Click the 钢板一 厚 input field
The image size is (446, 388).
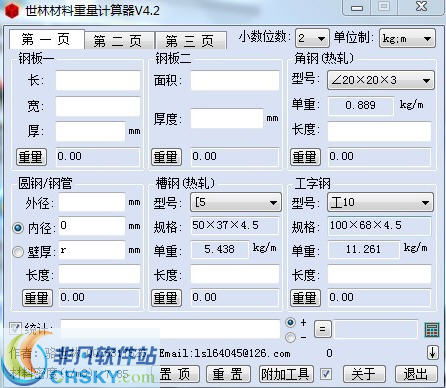click(x=90, y=131)
